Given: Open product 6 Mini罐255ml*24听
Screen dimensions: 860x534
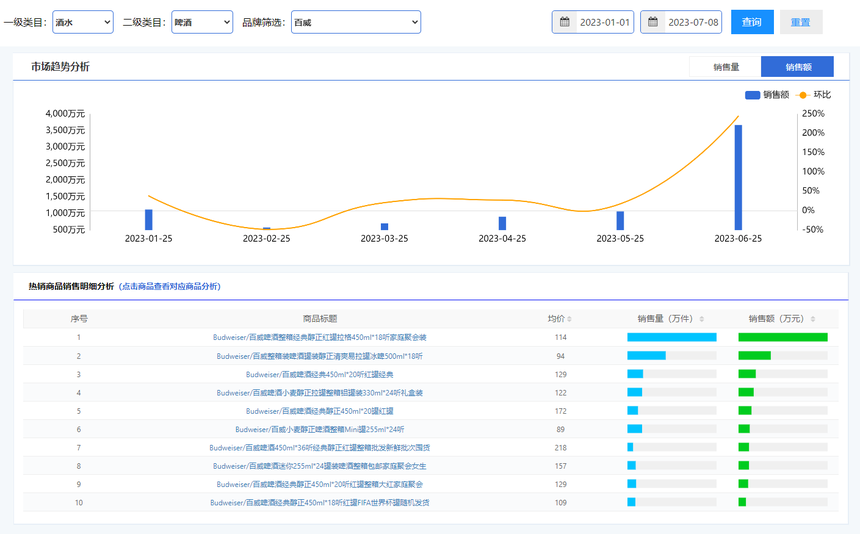Looking at the screenshot, I should [320, 429].
